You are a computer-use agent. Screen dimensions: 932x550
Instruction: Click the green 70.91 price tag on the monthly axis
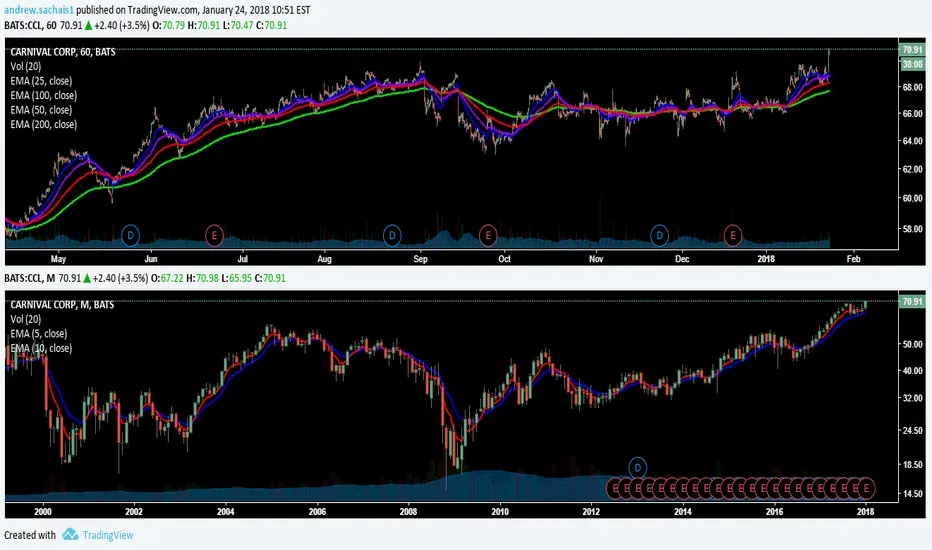click(912, 301)
